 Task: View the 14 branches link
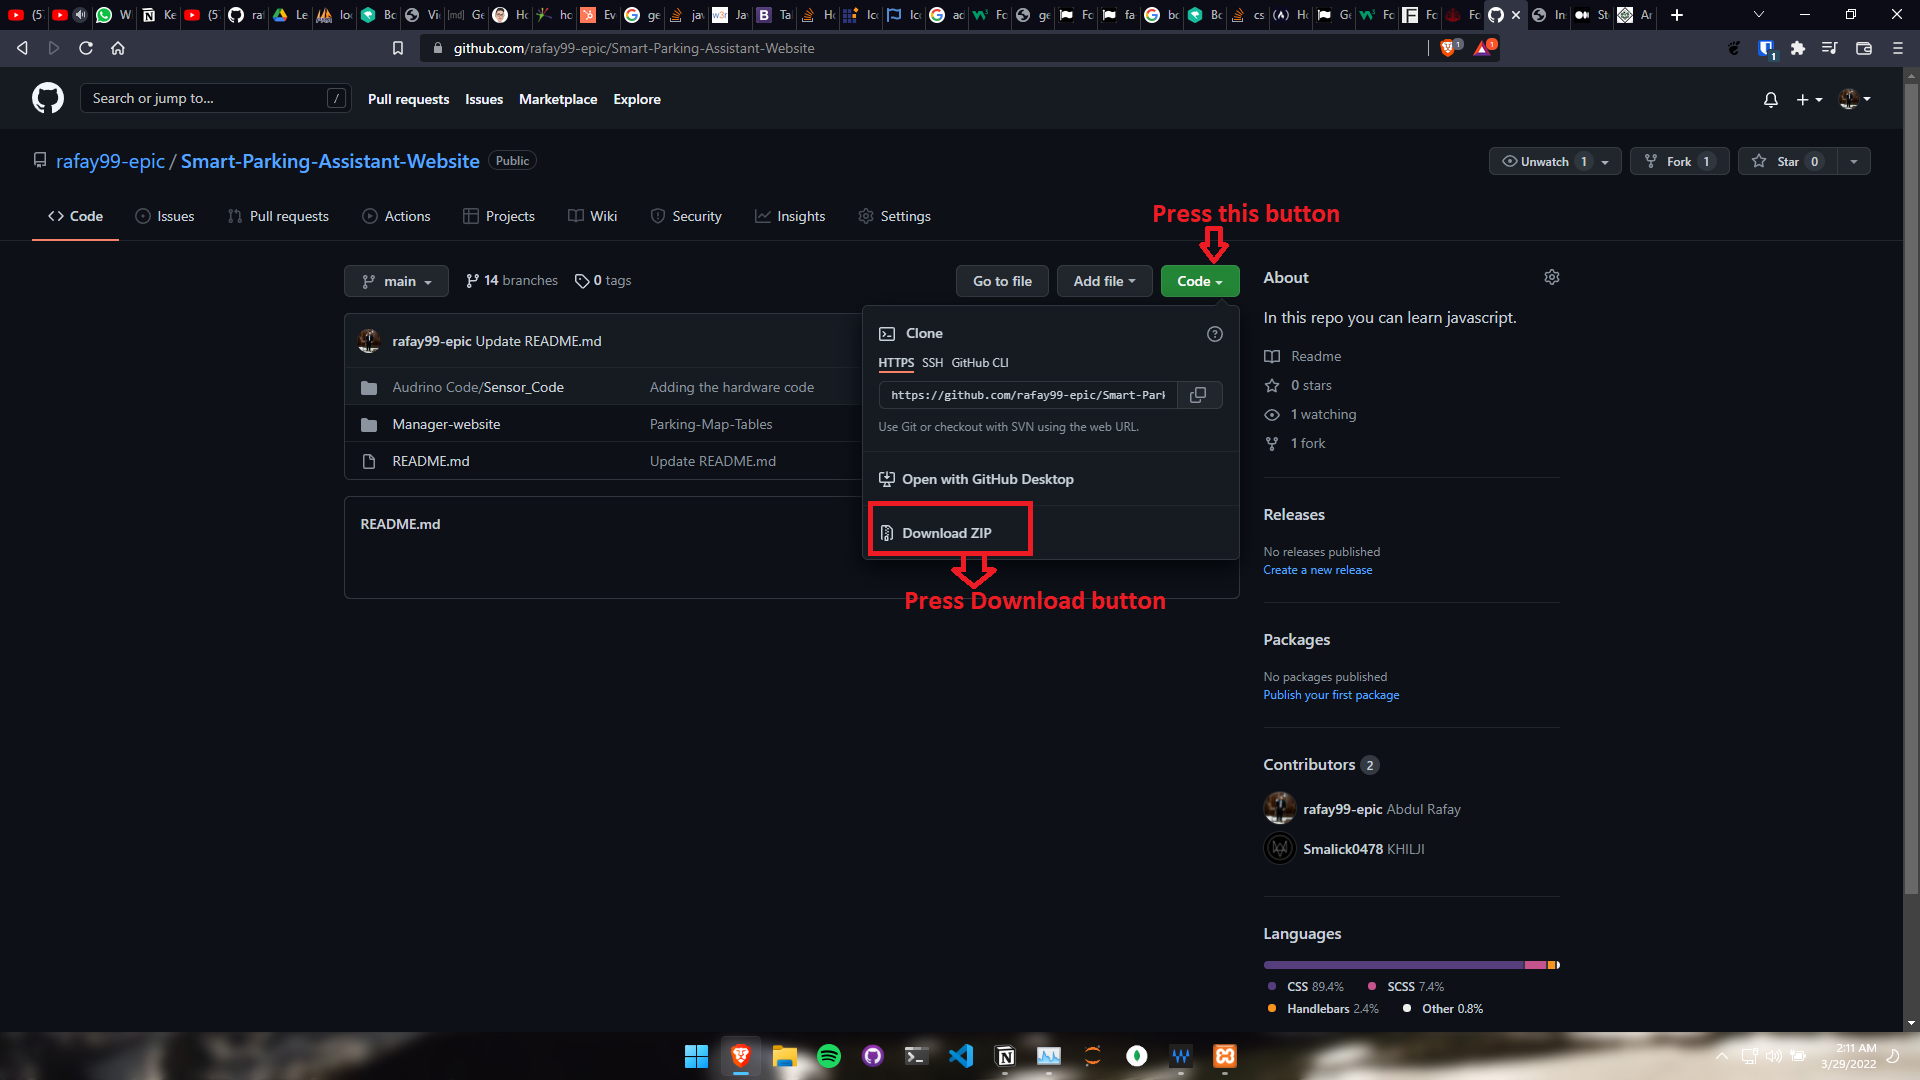point(511,281)
